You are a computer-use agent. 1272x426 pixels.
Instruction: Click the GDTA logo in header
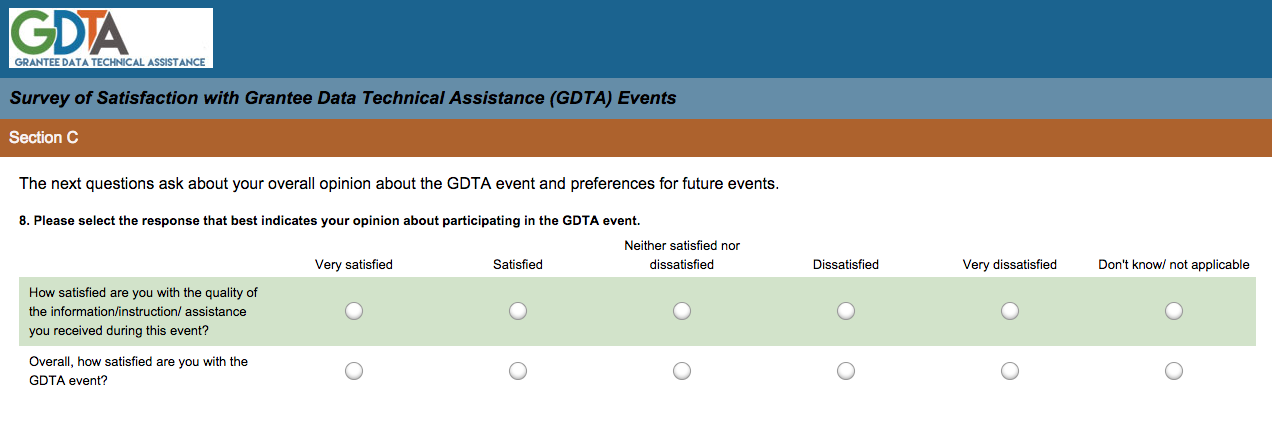pyautogui.click(x=111, y=38)
